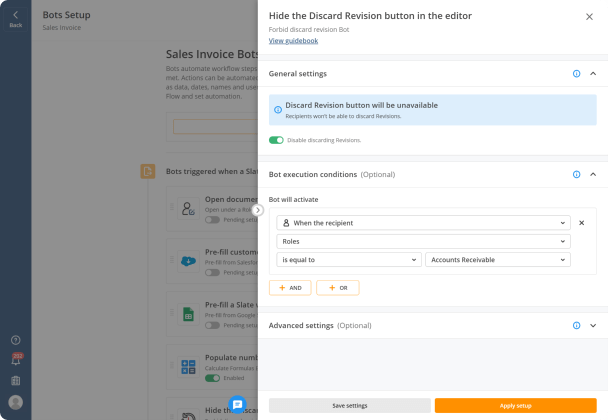
Task: Go back using the Back arrow
Action: tap(16, 19)
